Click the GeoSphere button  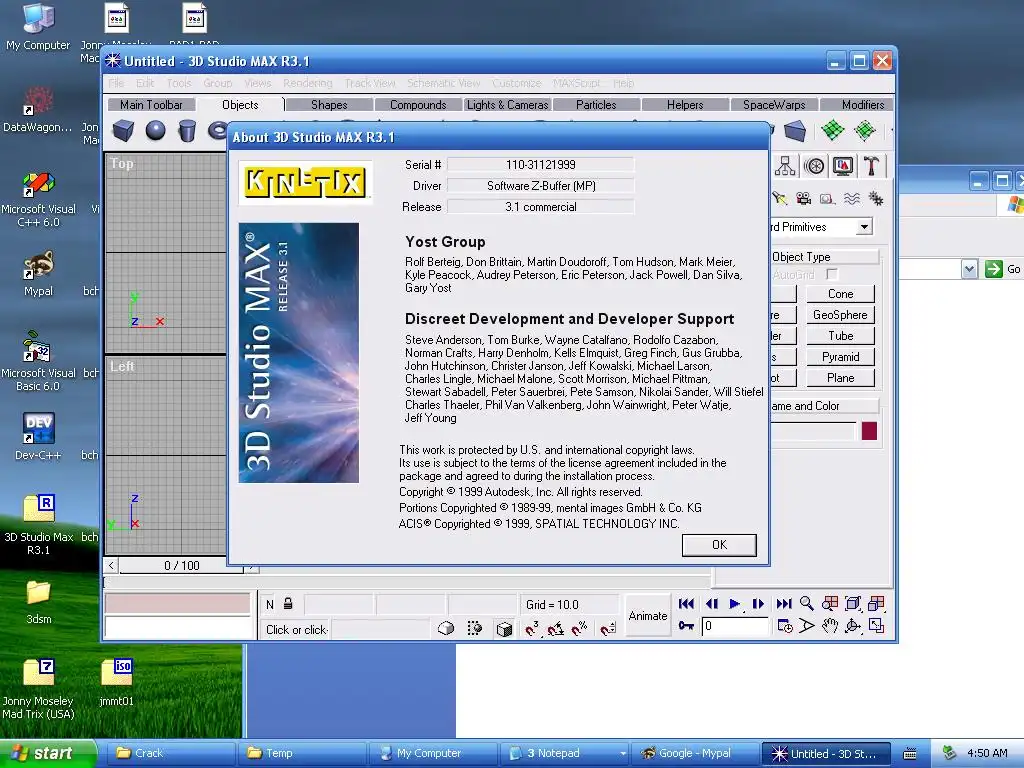coord(840,315)
